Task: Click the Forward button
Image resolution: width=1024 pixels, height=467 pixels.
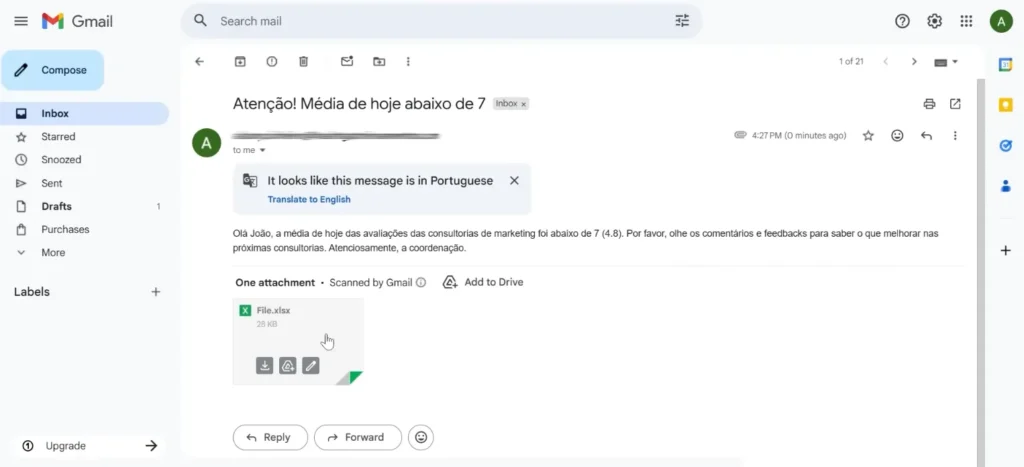Action: pos(357,438)
